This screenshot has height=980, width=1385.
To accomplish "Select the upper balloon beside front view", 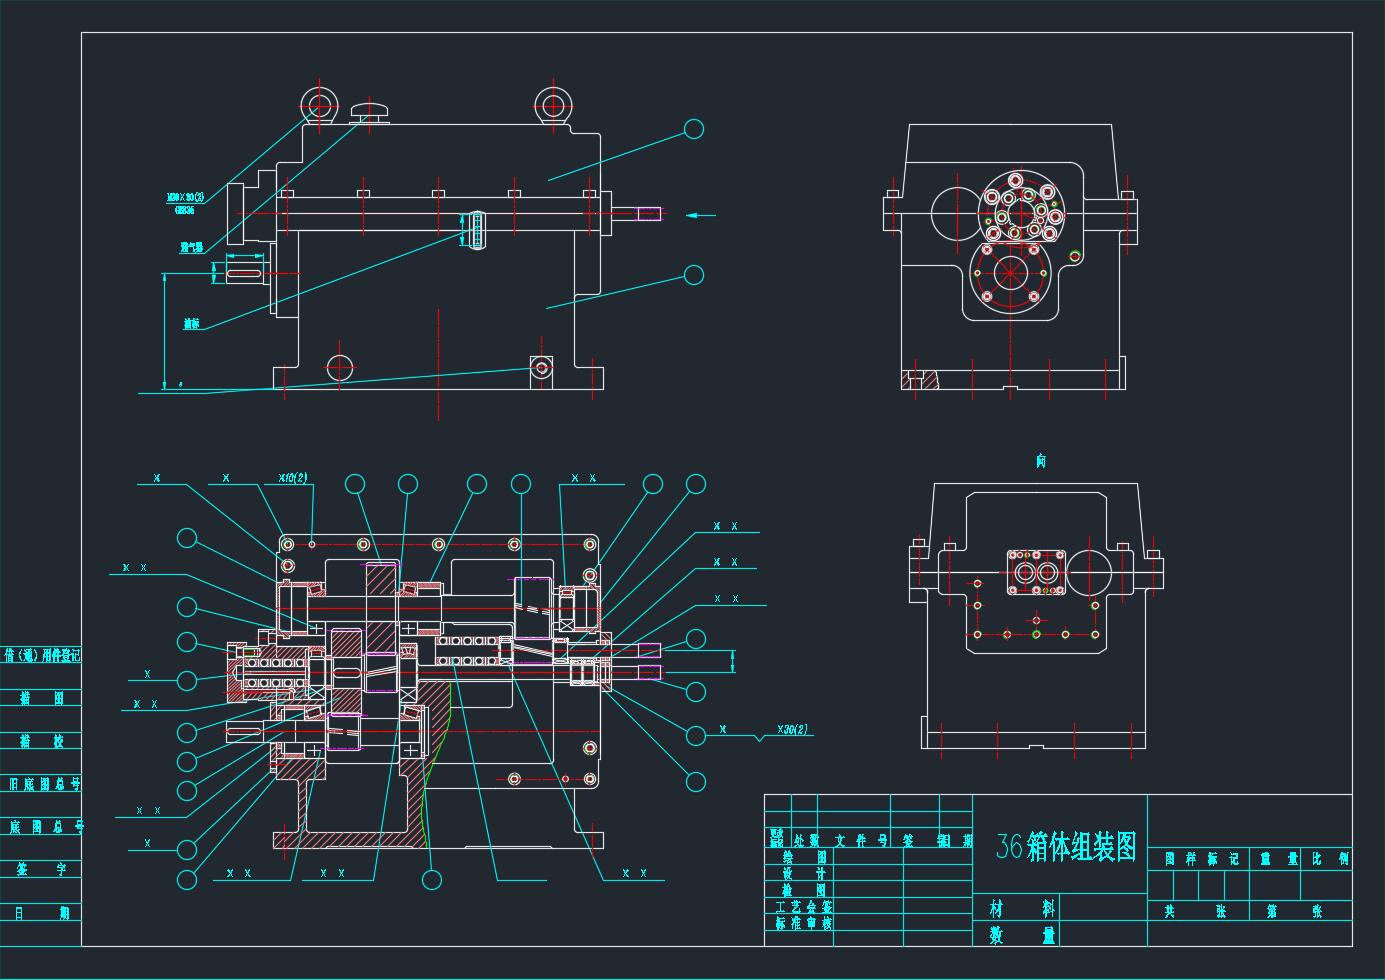I will point(693,129).
